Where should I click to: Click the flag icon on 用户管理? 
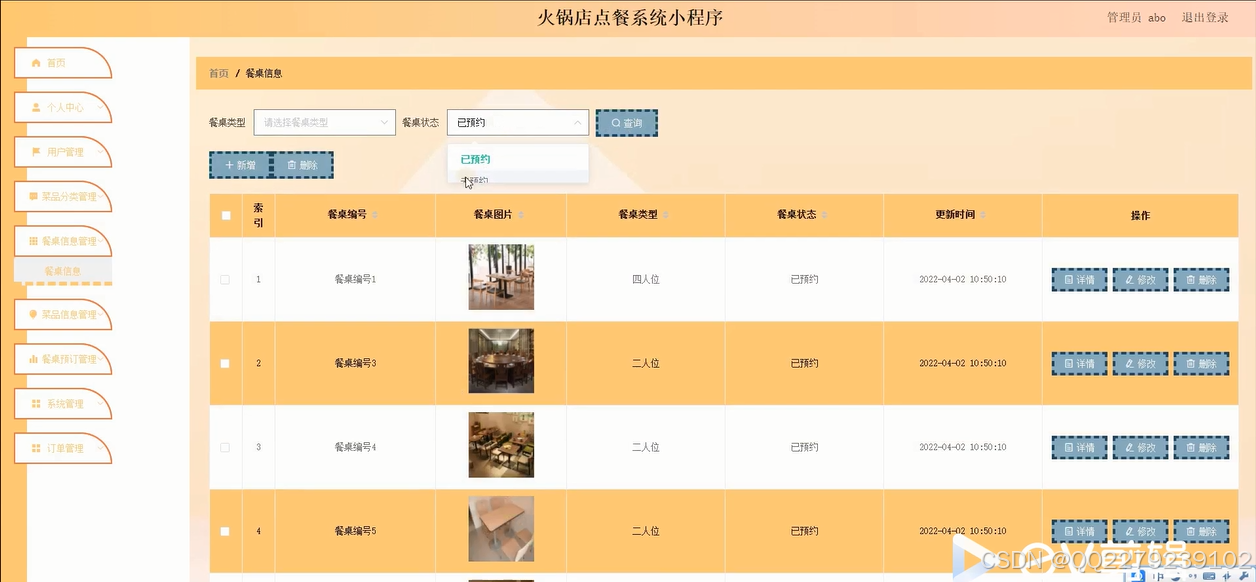35,152
